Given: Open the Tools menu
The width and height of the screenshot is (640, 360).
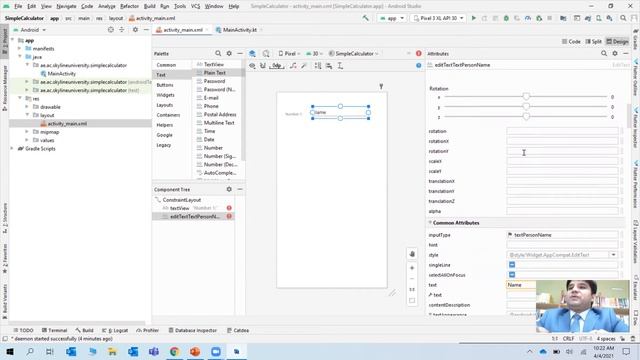Looking at the screenshot, I should click(x=180, y=6).
